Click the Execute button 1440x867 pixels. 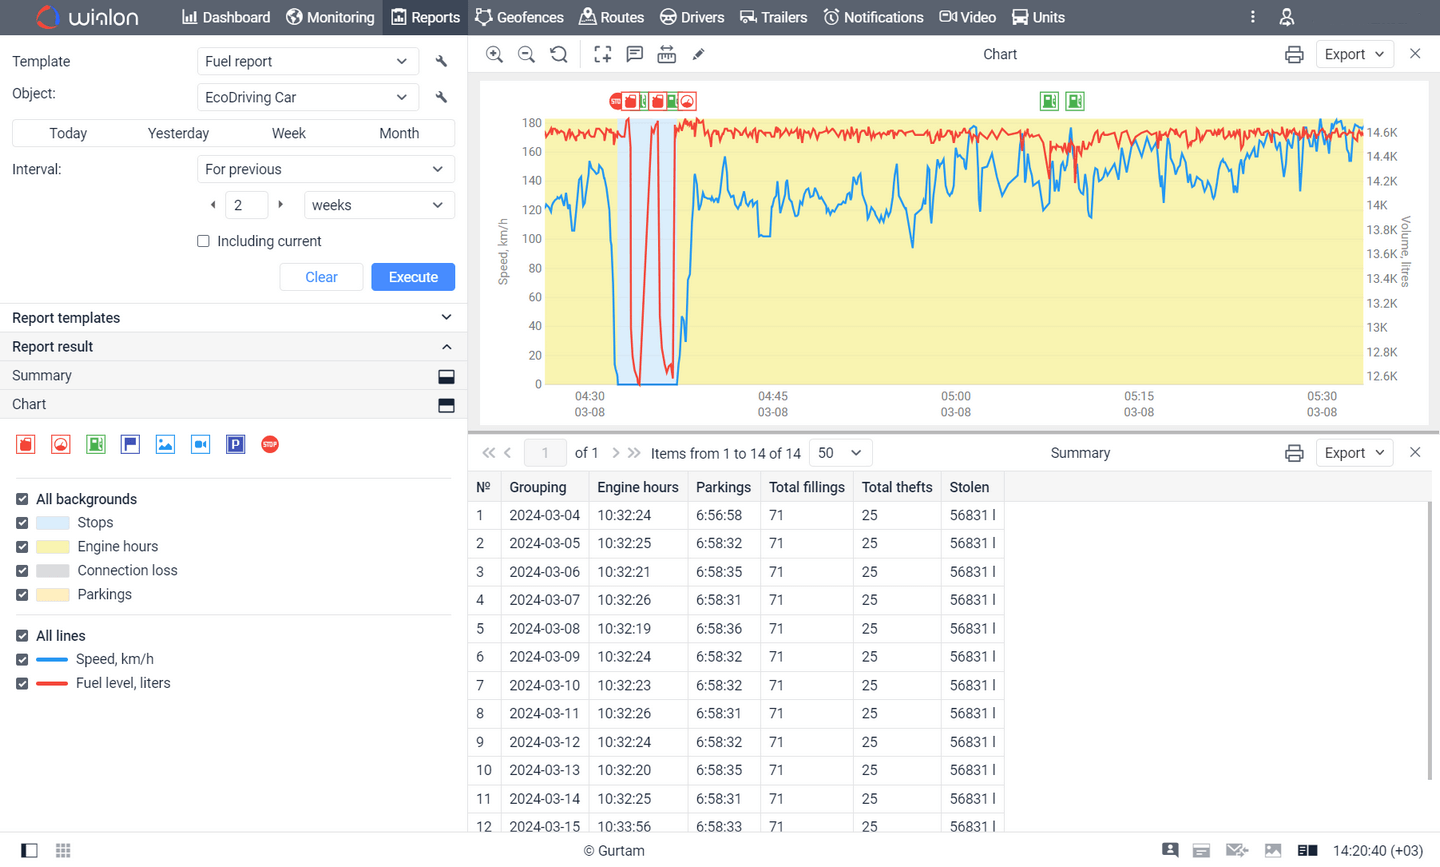413,276
